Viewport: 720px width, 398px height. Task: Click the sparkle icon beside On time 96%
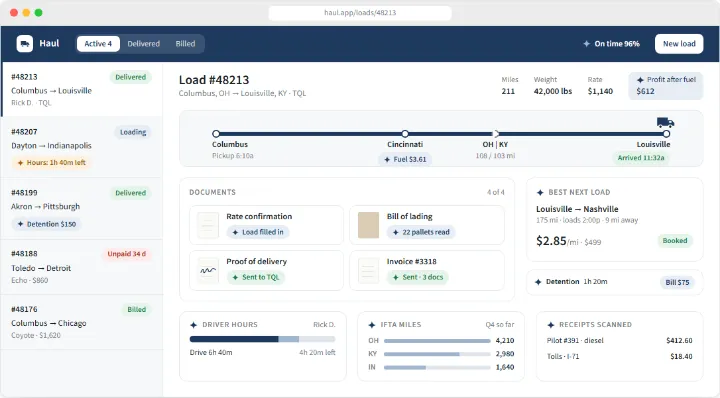[586, 44]
